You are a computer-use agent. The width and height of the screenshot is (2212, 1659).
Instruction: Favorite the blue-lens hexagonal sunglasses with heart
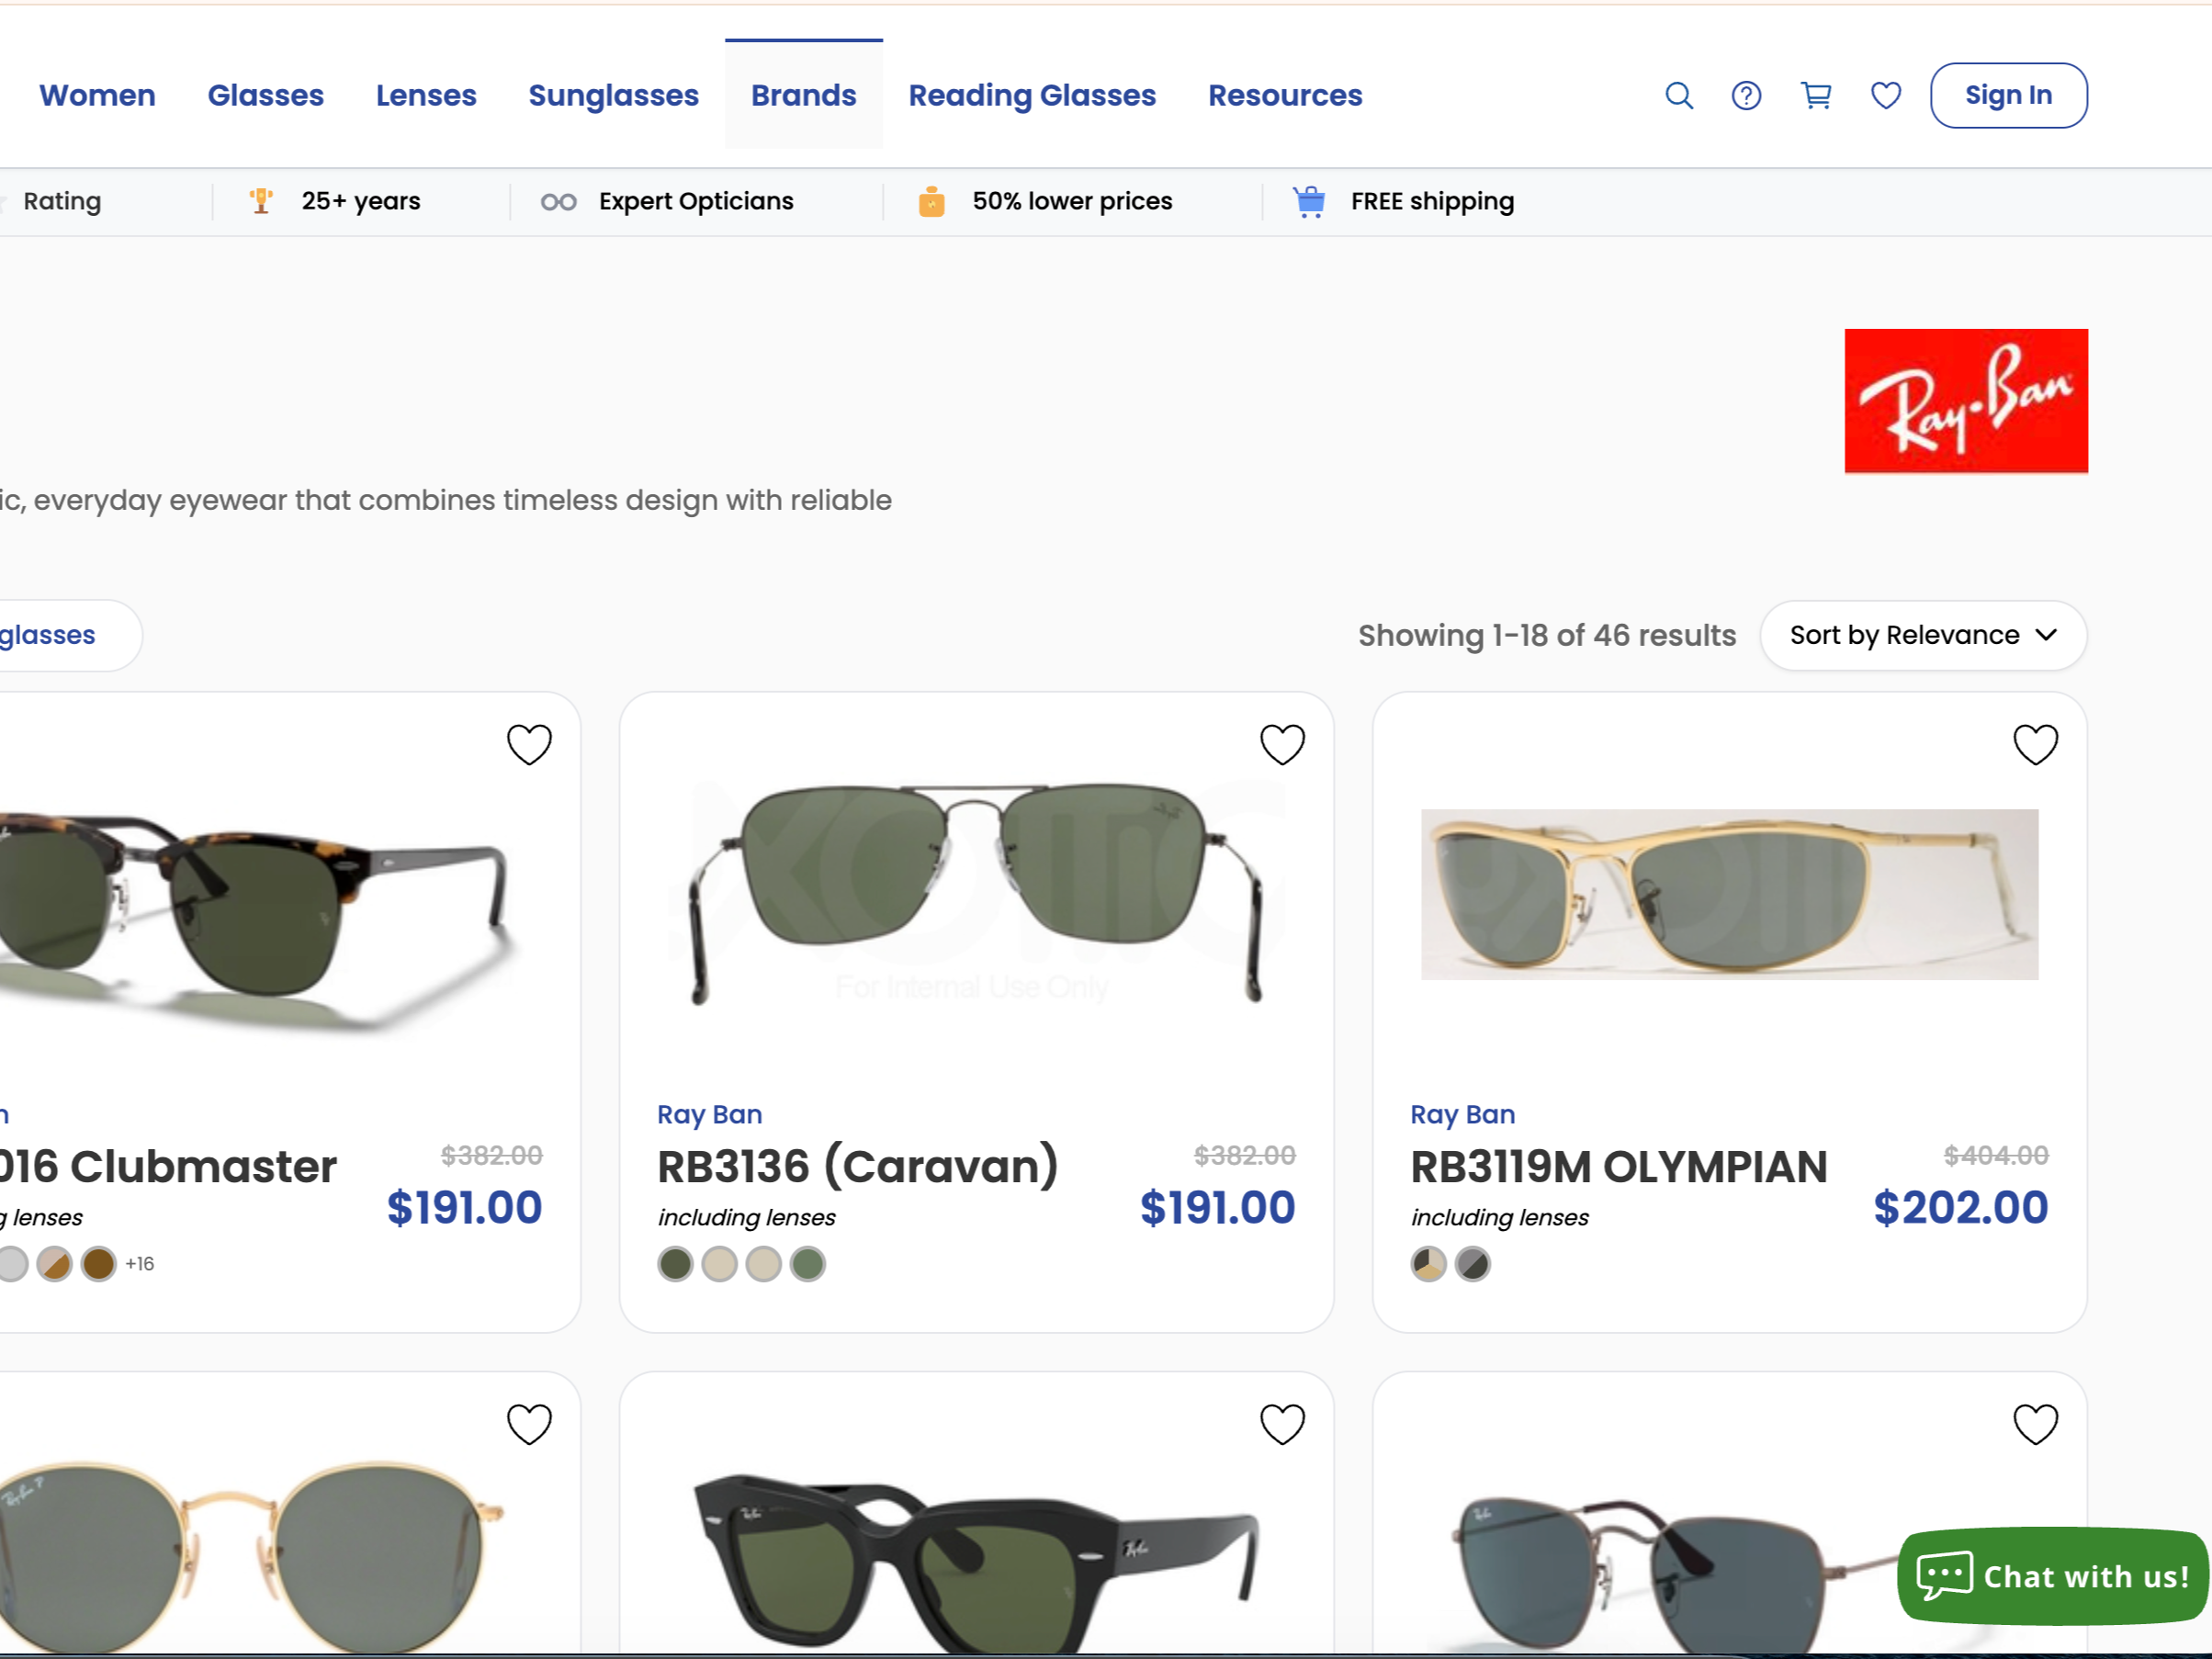(x=2035, y=1425)
